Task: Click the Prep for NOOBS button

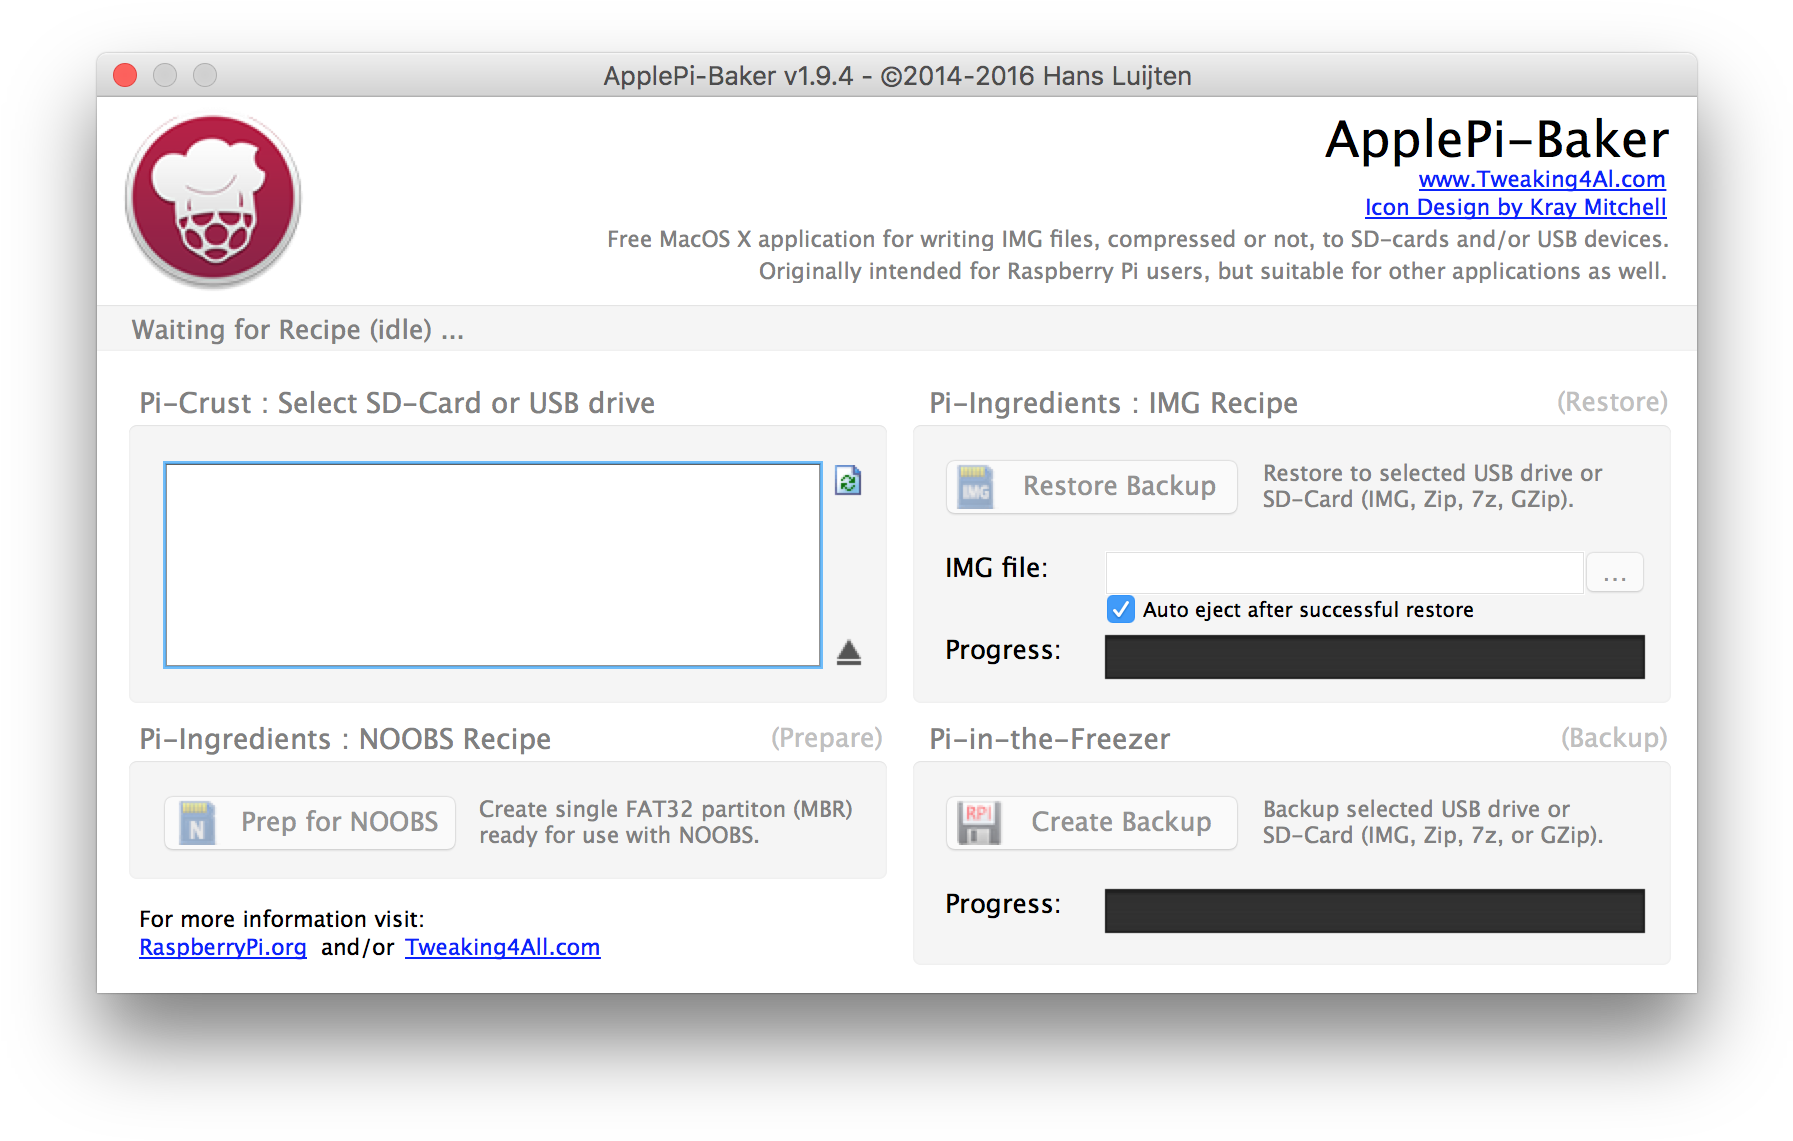Action: coord(310,823)
